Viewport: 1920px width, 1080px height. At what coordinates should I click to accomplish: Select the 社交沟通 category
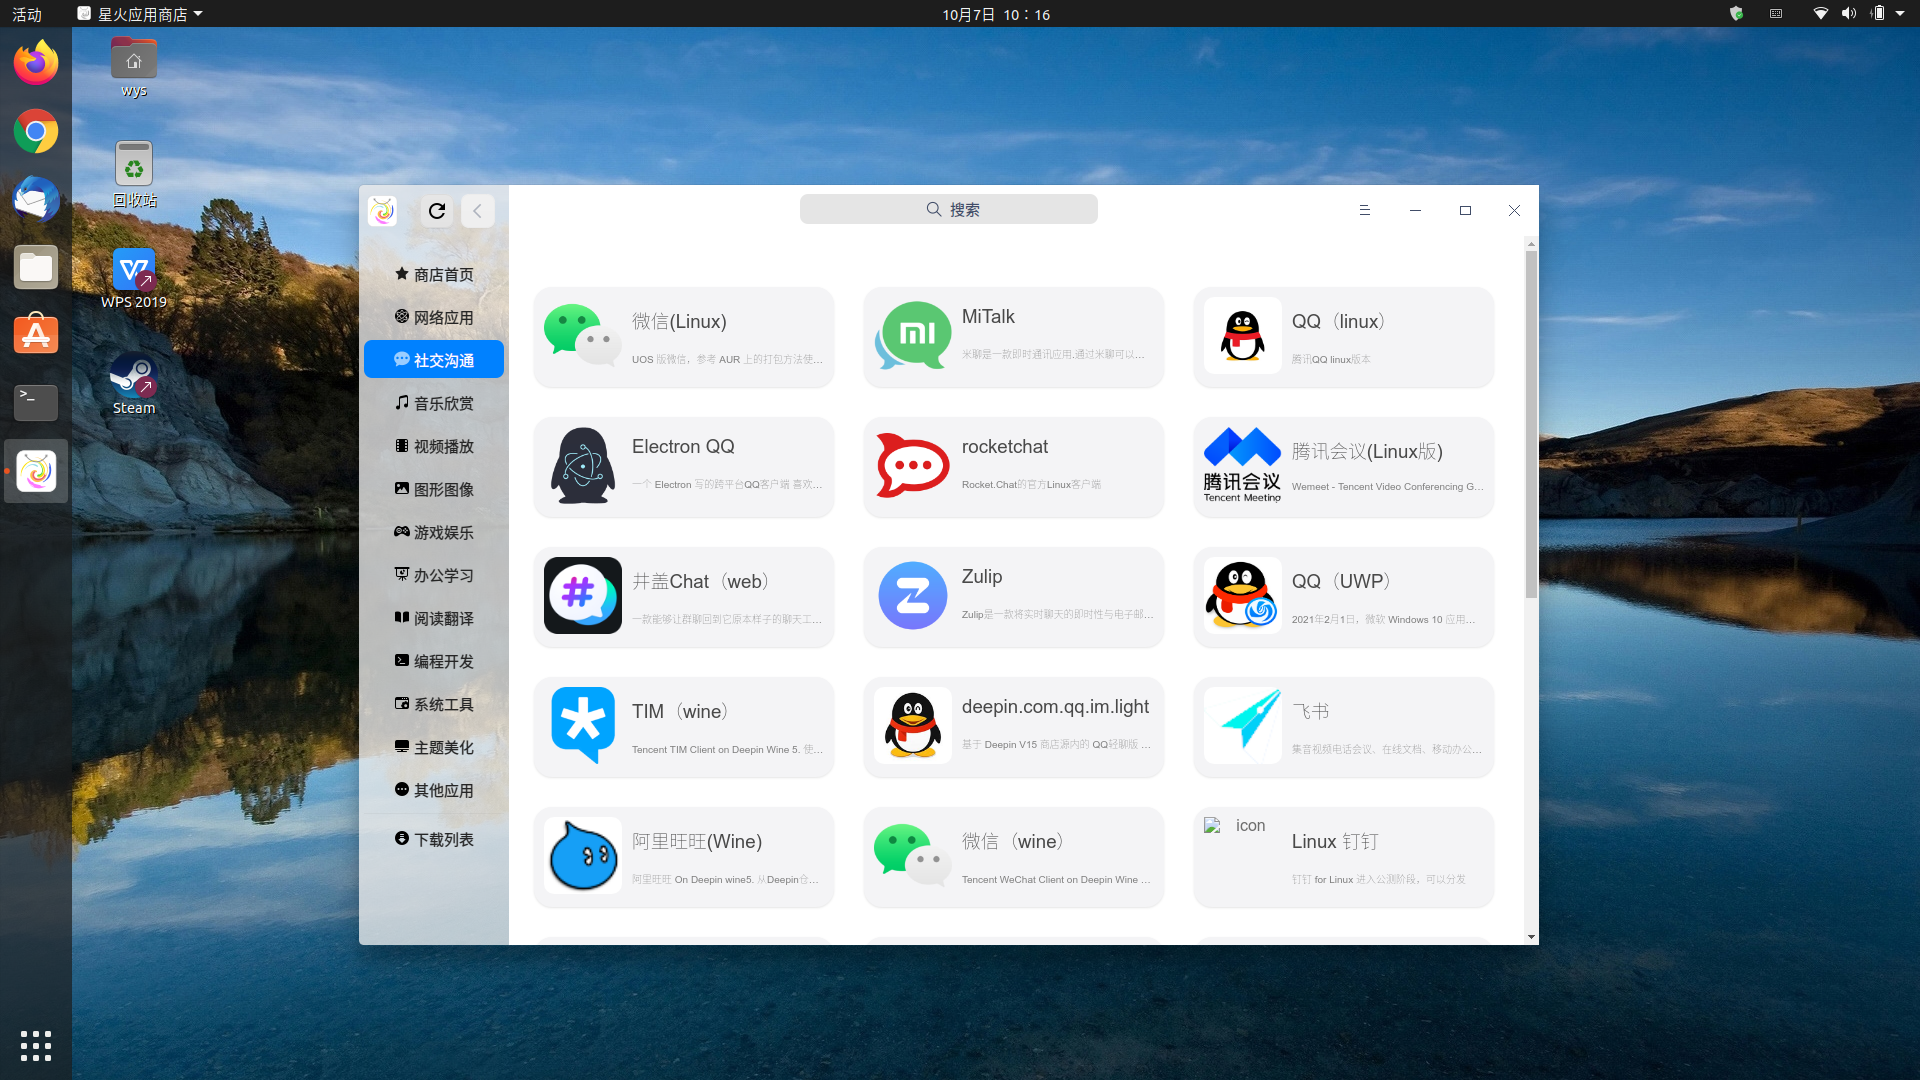(434, 360)
